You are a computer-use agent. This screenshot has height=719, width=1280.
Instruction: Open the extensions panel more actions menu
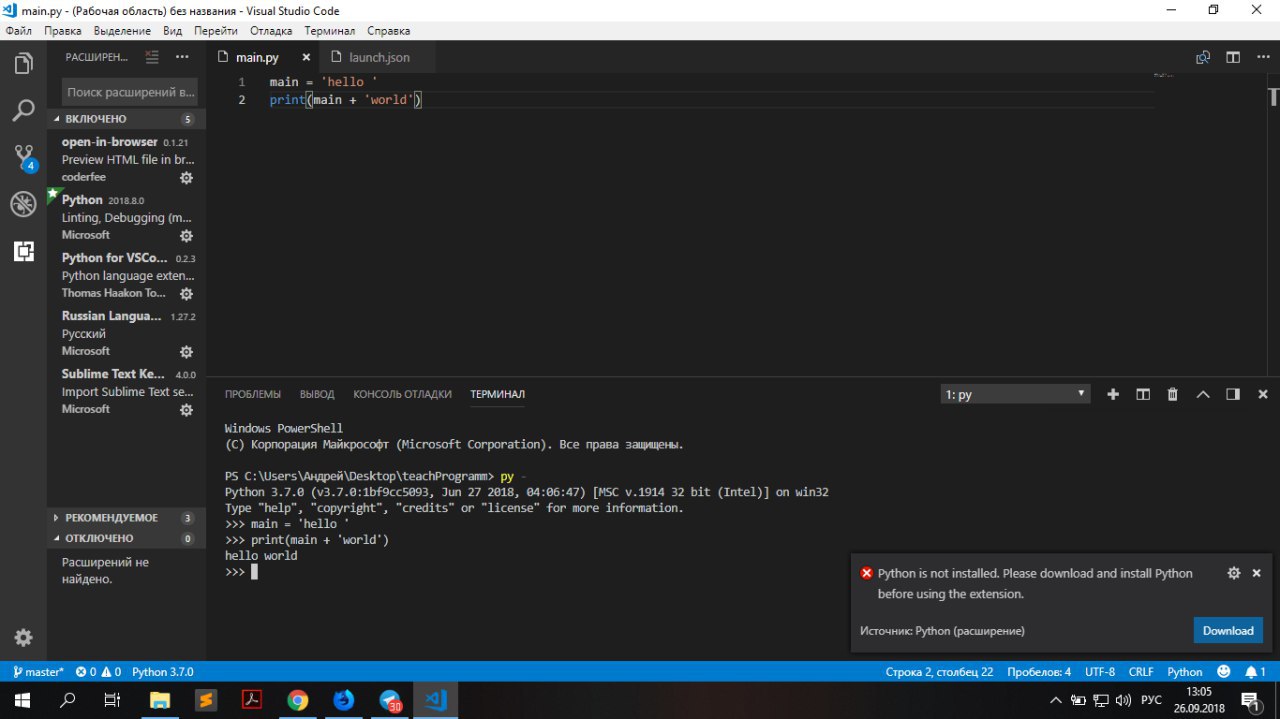(181, 57)
